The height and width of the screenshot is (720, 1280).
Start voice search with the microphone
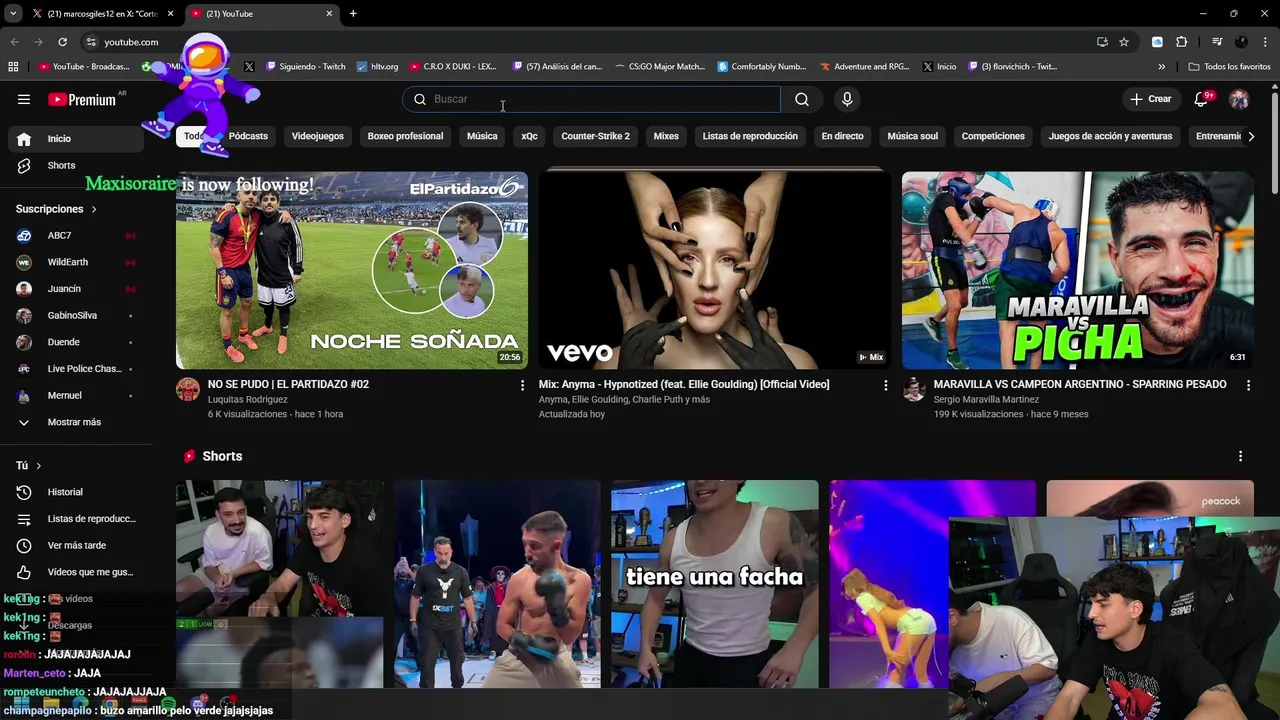point(847,99)
